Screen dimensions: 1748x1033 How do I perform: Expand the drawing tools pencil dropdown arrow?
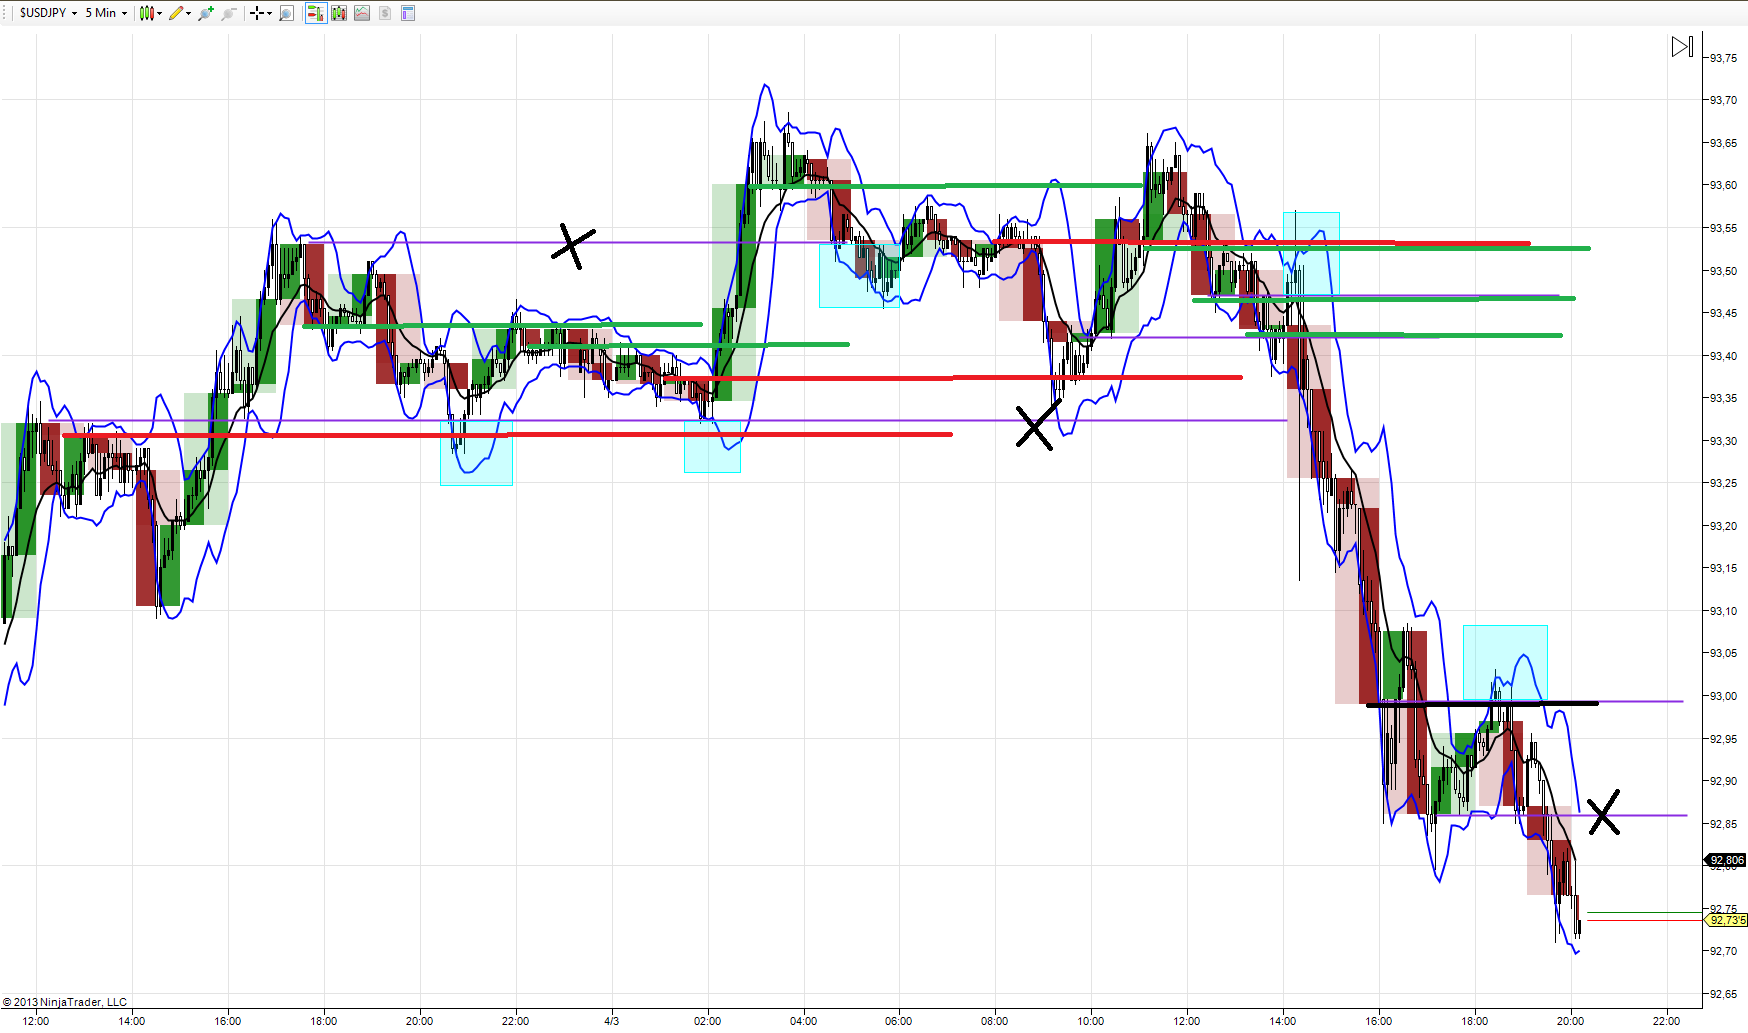point(188,13)
